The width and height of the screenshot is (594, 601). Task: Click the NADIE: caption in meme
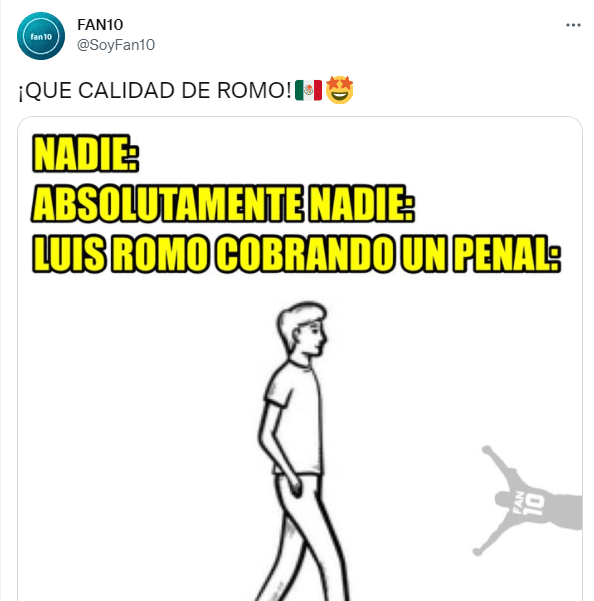(85, 153)
